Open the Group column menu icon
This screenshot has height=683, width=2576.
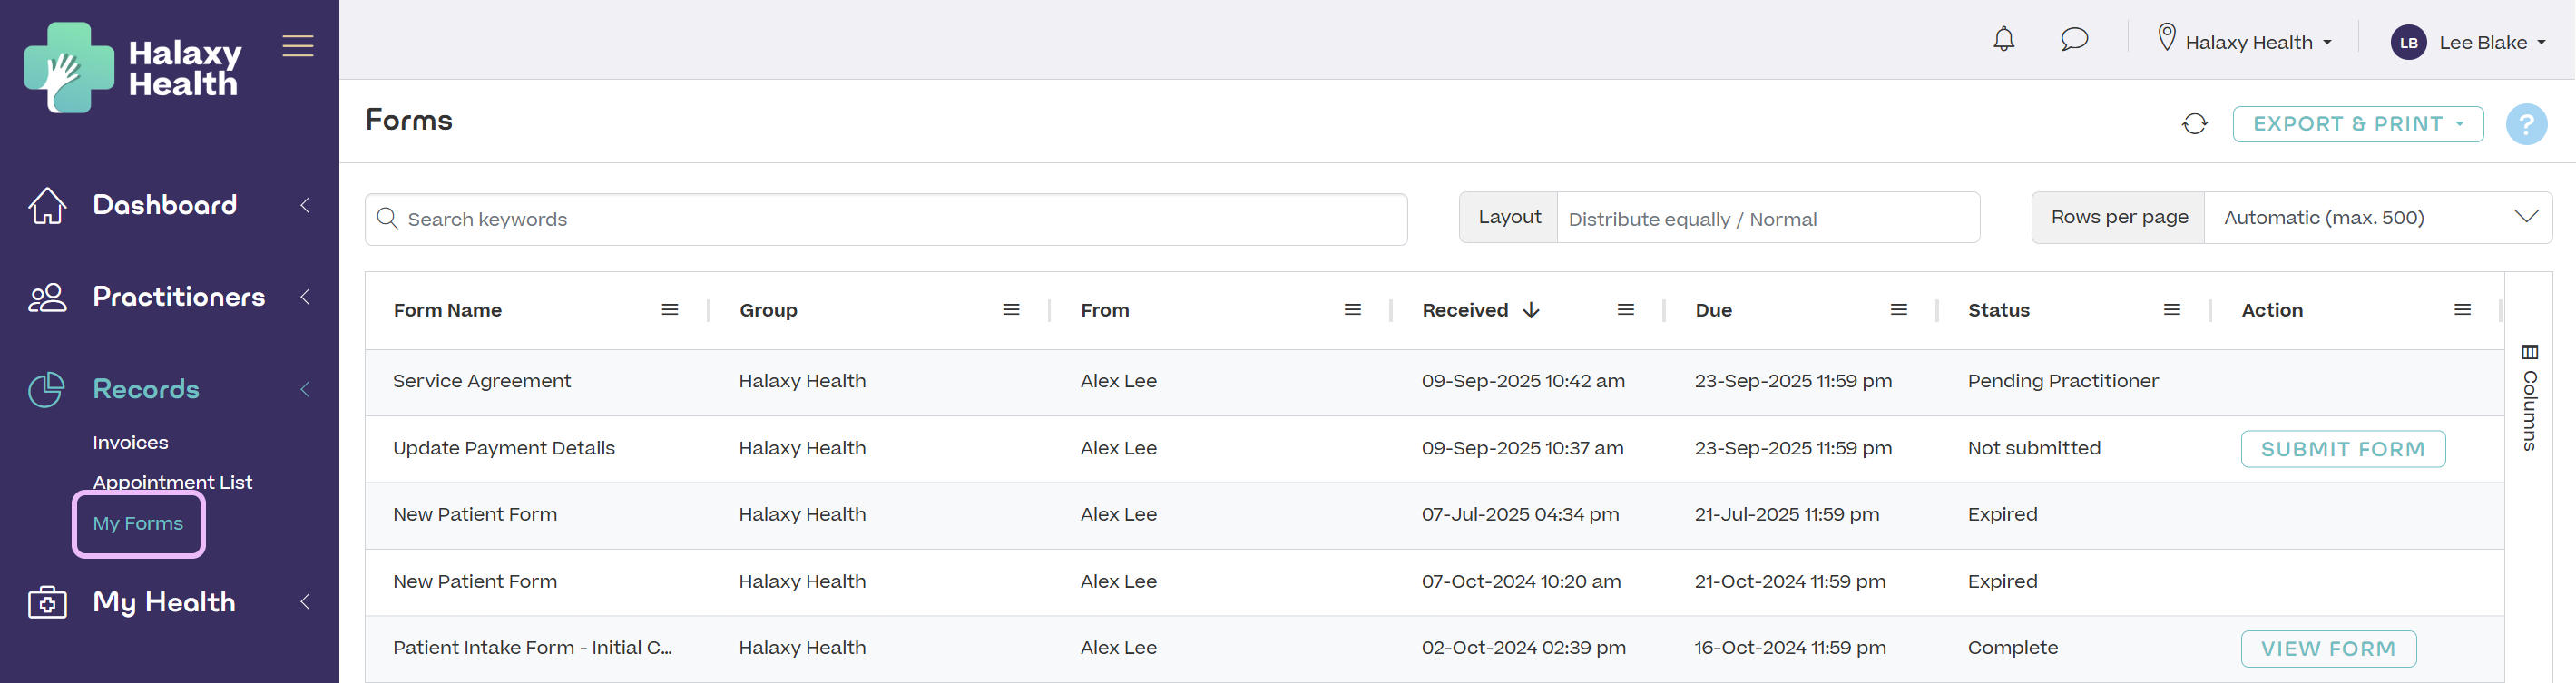coord(1011,310)
